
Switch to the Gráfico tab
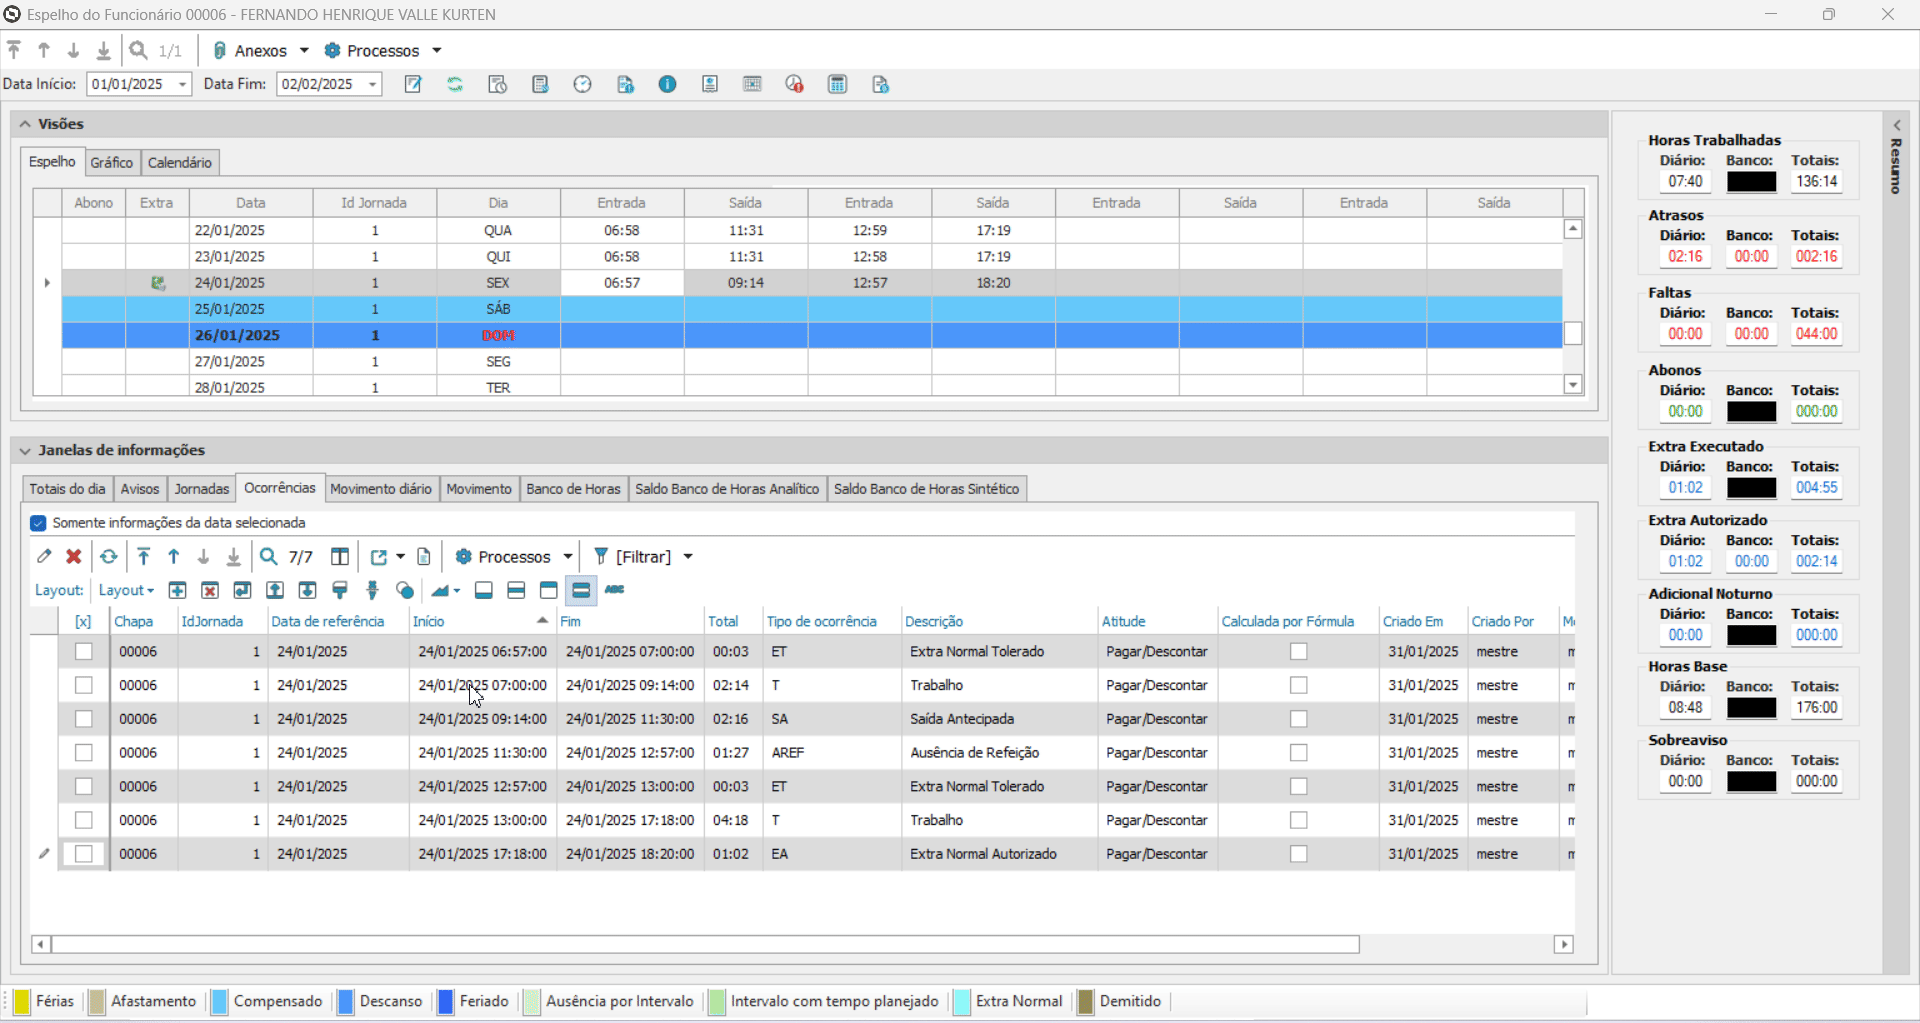[x=111, y=162]
